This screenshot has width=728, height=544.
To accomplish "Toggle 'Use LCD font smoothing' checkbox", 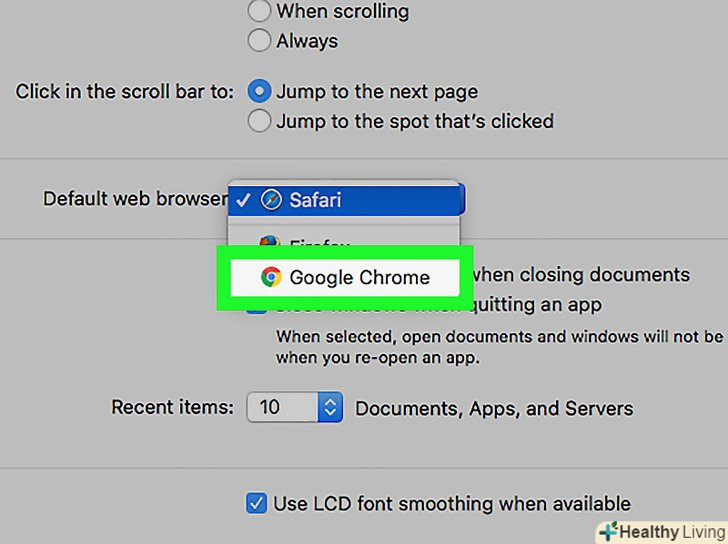I will [257, 503].
